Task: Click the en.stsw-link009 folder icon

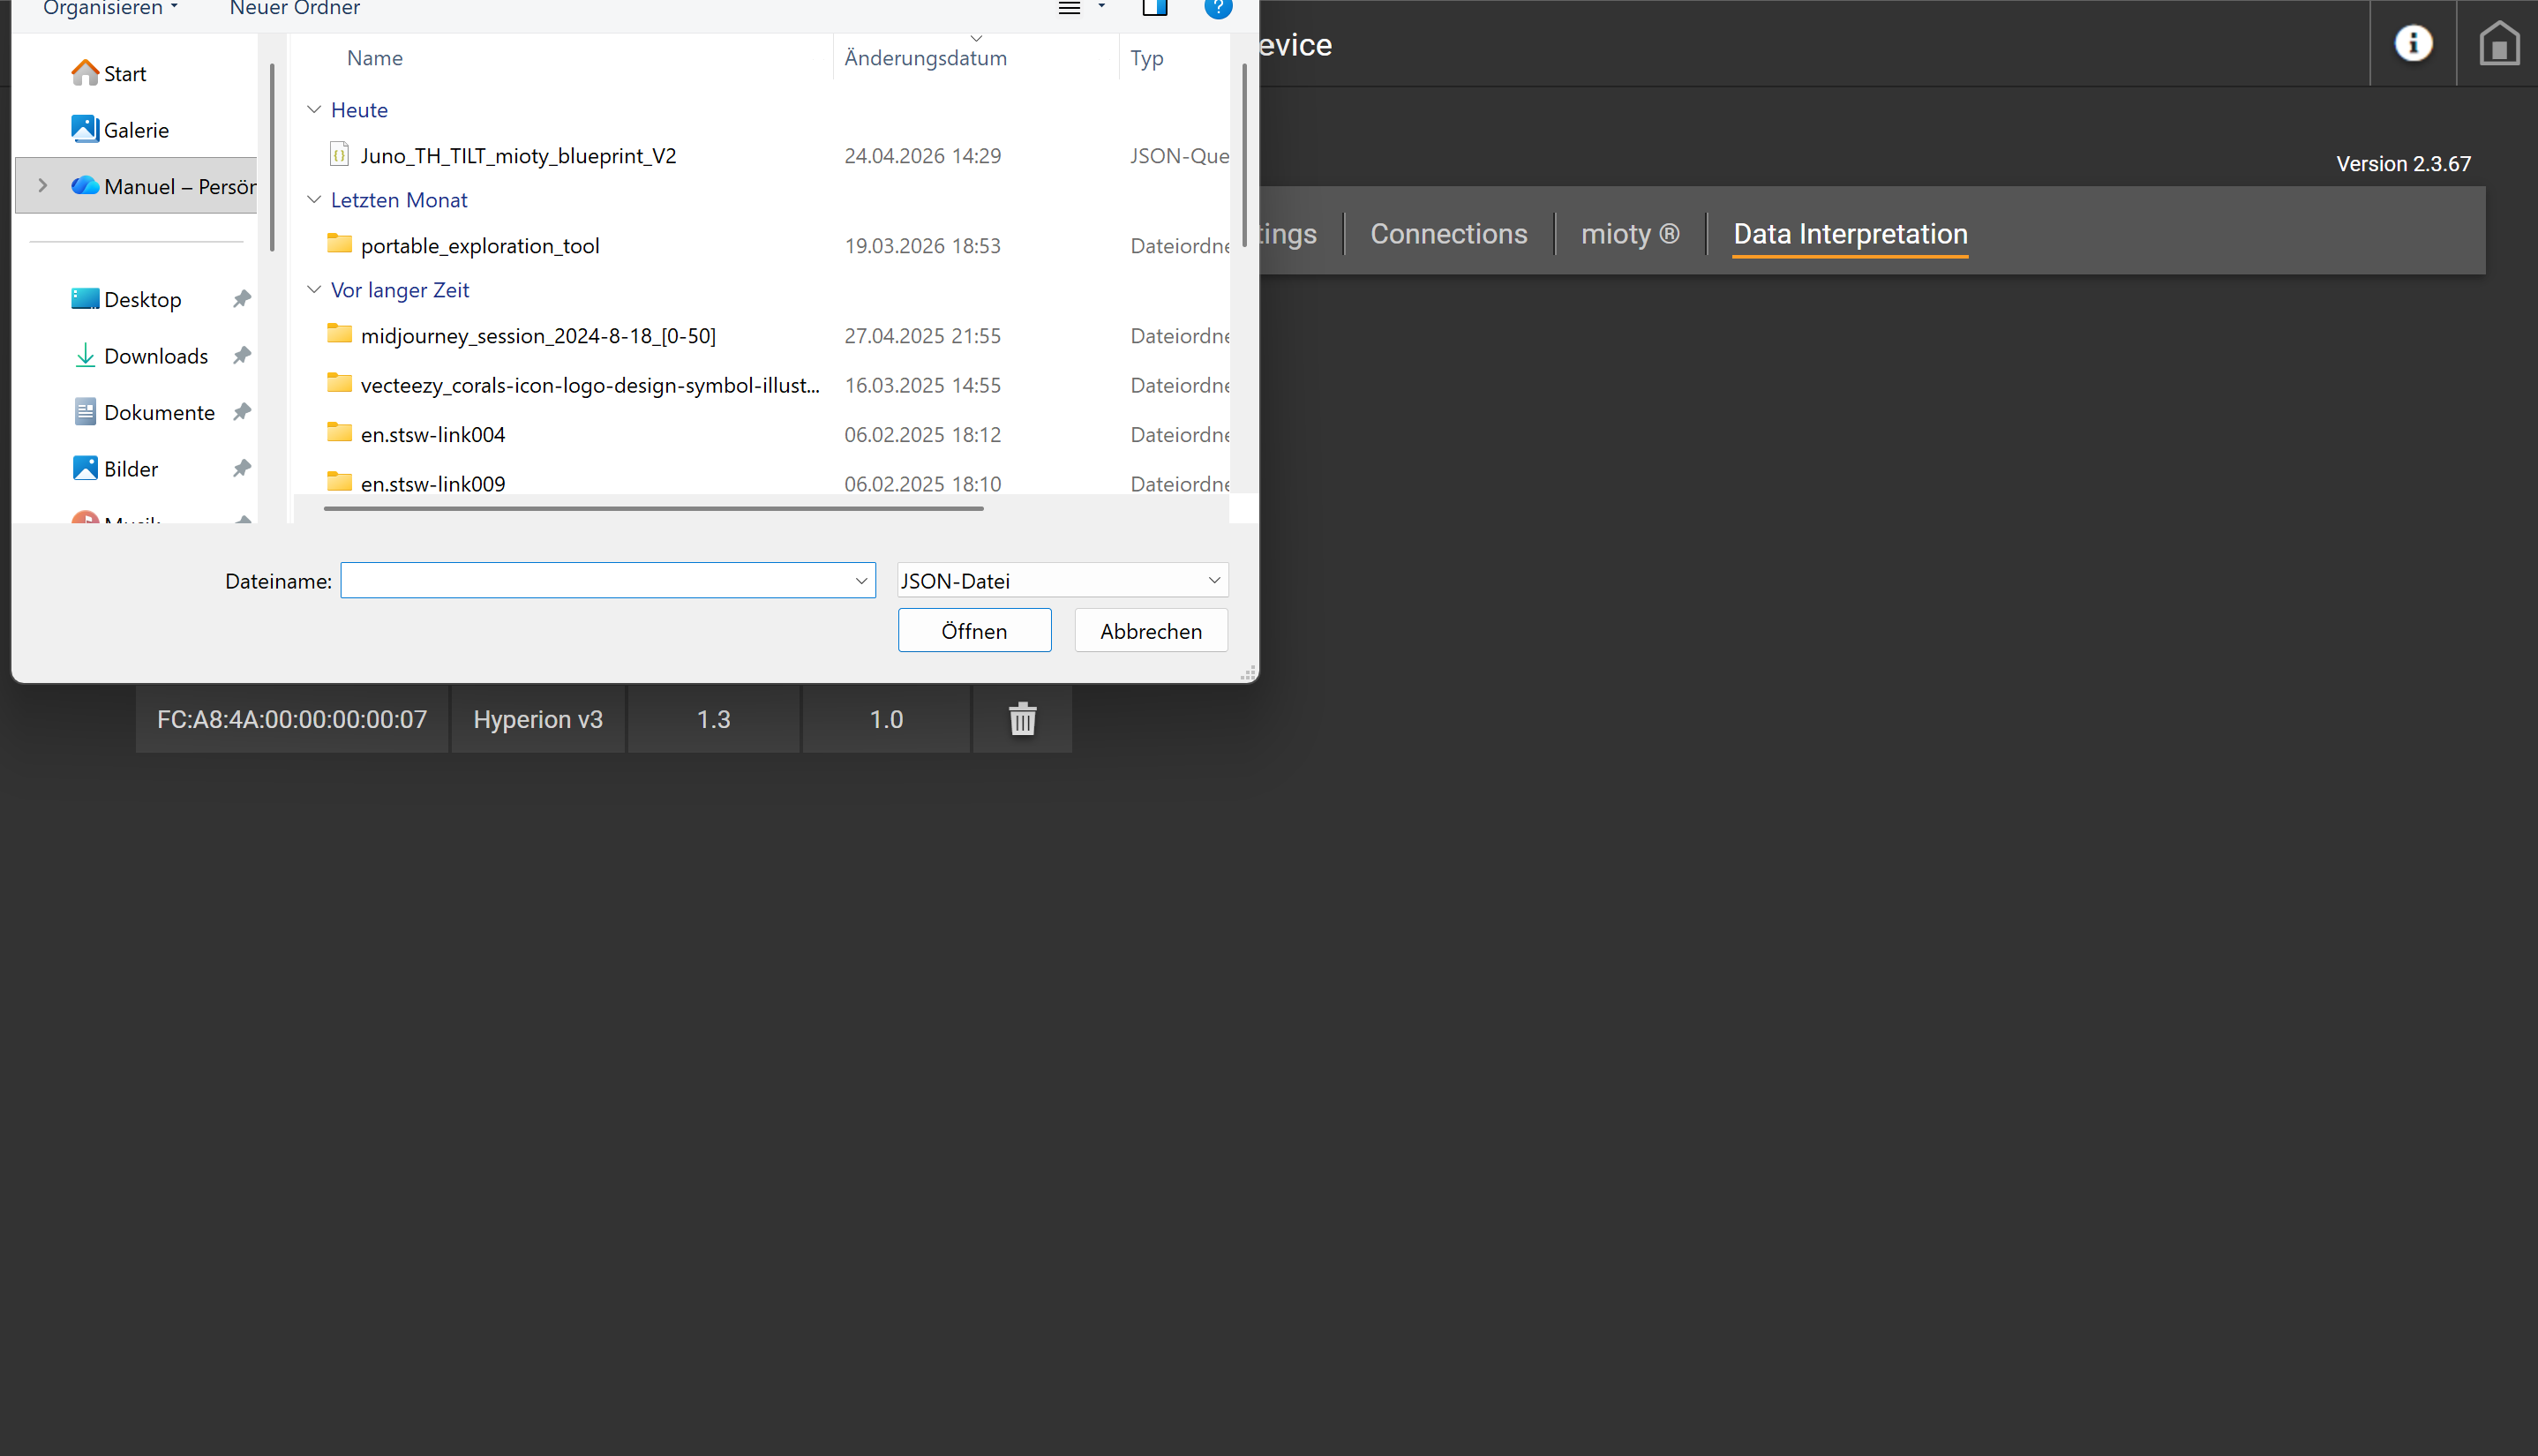Action: coord(340,482)
